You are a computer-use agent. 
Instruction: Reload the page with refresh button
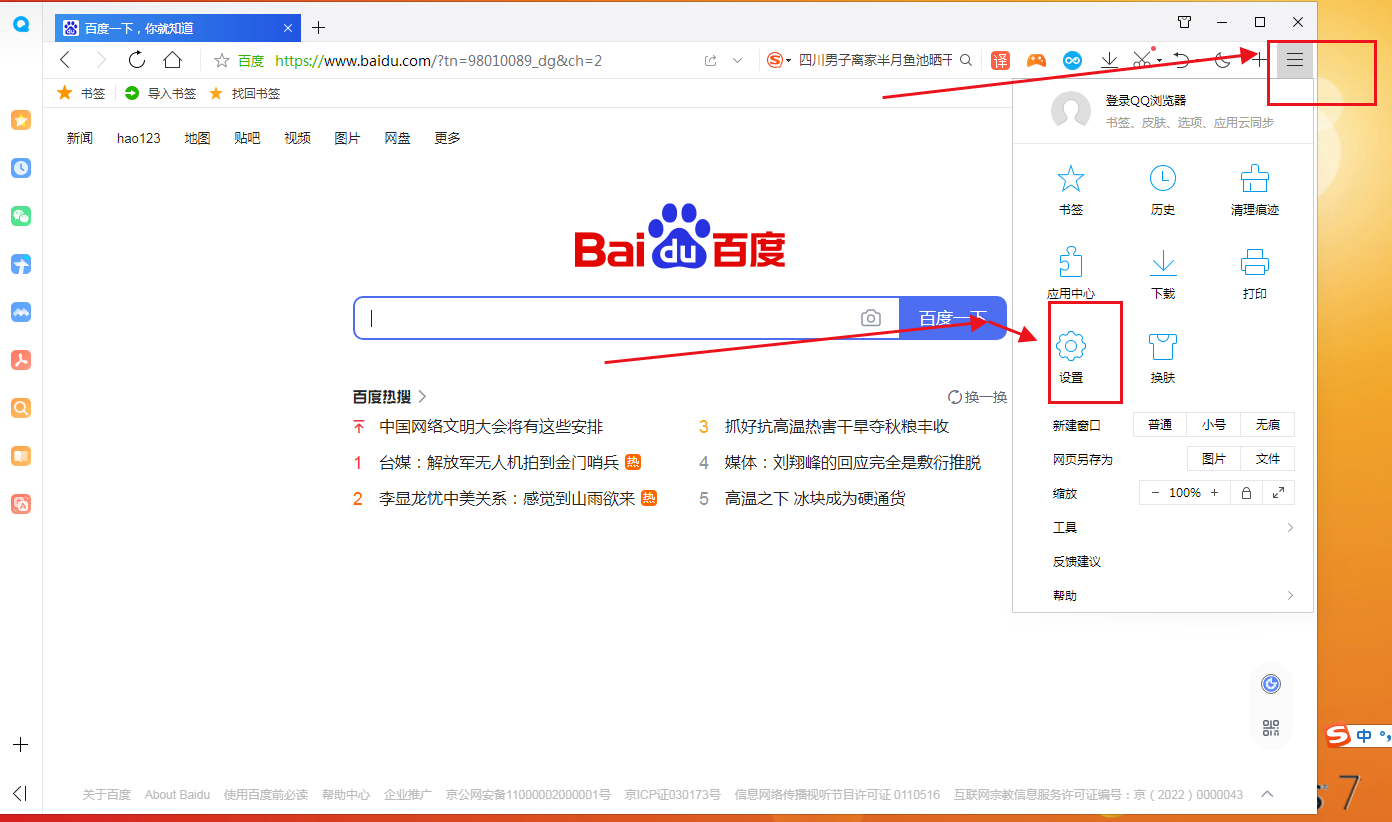pos(137,60)
